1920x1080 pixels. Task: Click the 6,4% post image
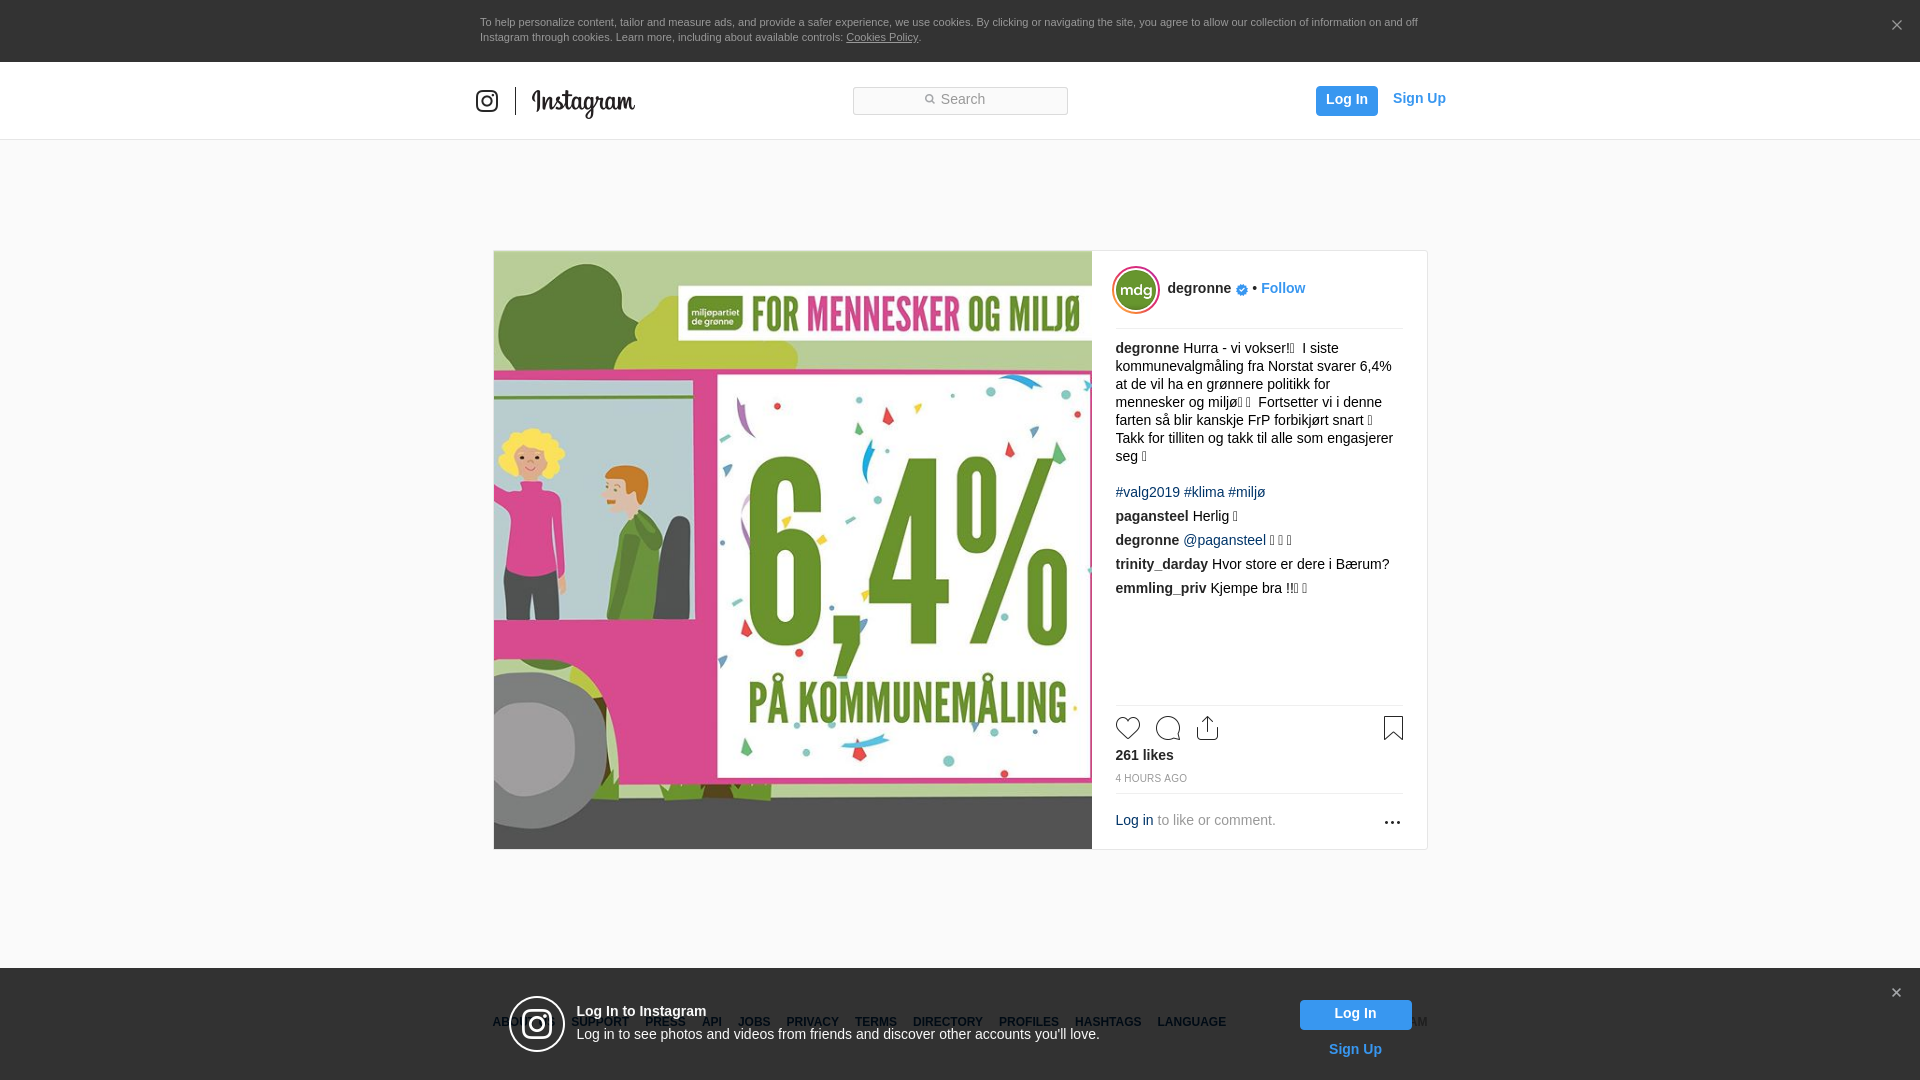coord(792,550)
